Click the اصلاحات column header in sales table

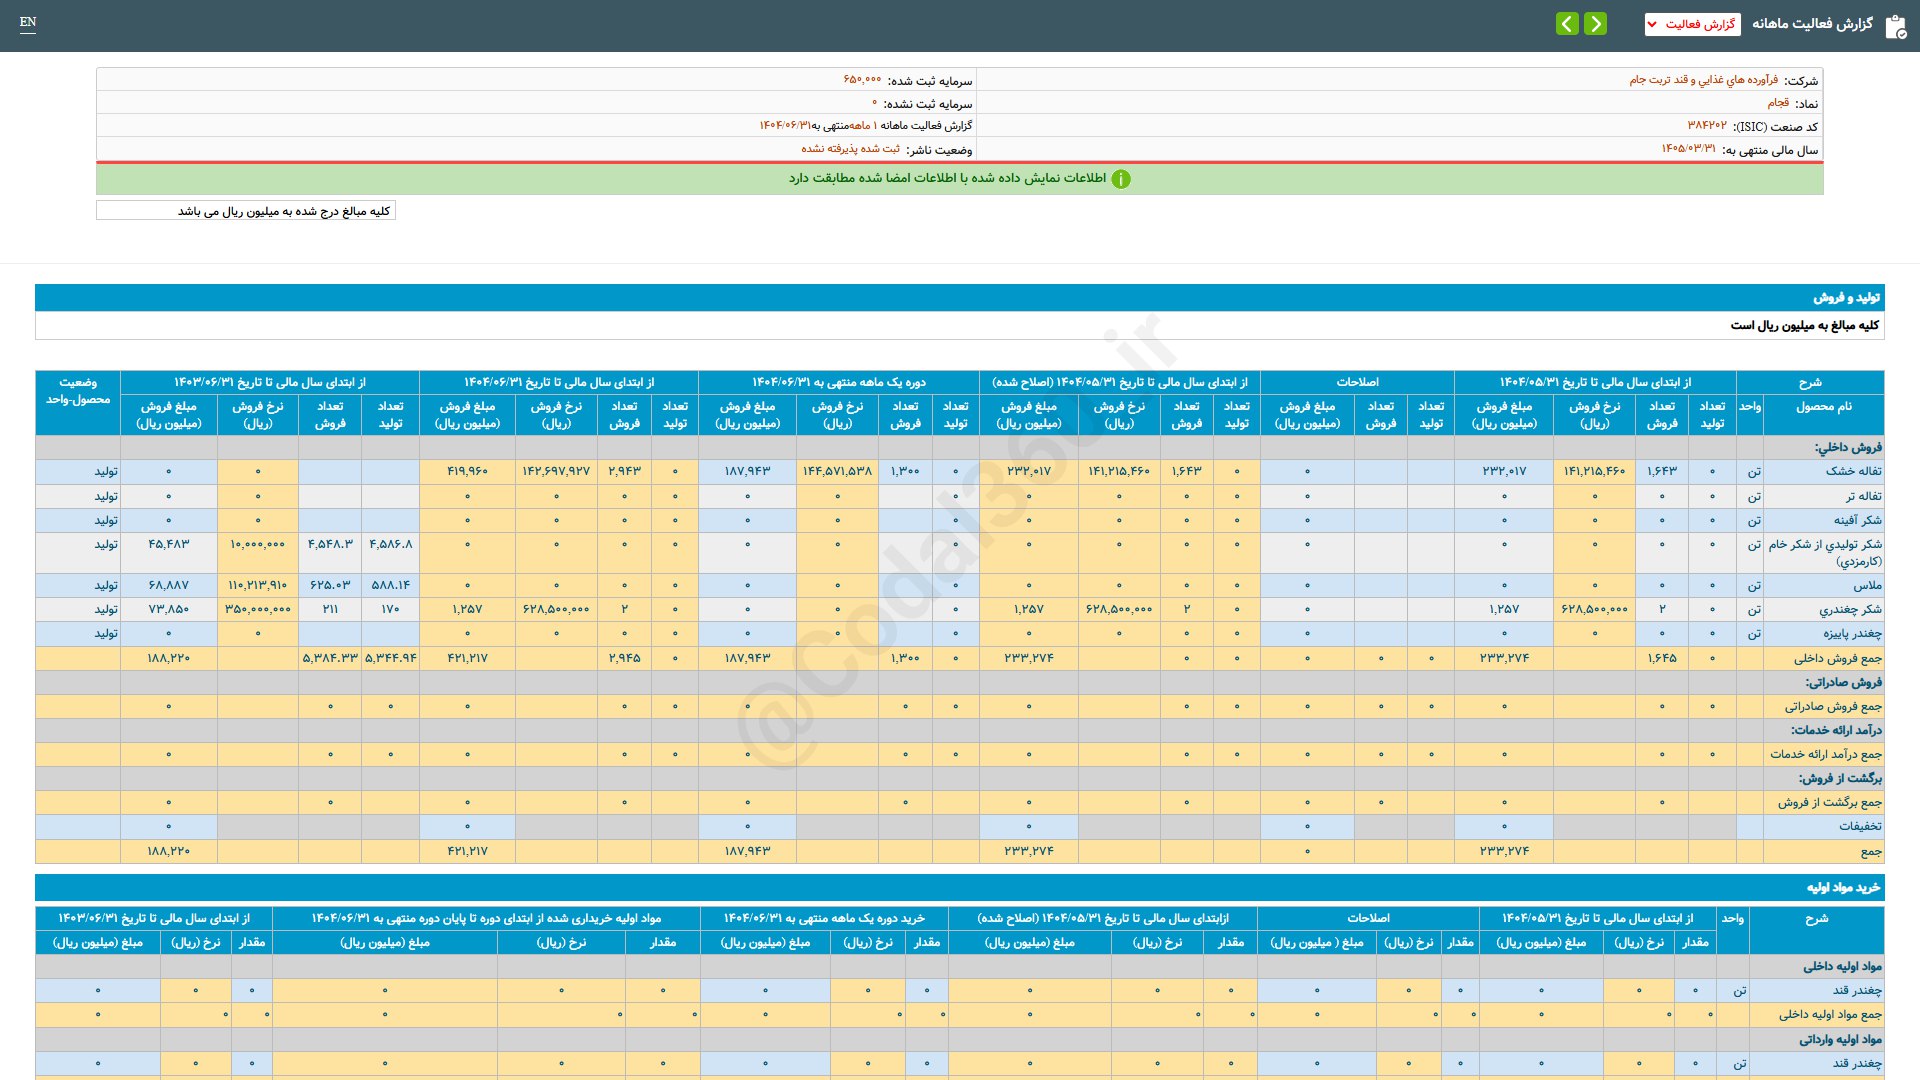[1357, 382]
